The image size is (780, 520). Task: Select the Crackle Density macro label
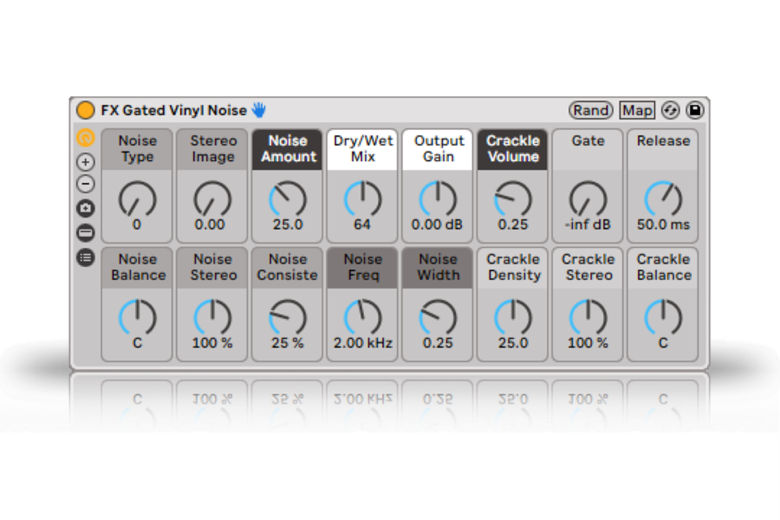point(513,267)
